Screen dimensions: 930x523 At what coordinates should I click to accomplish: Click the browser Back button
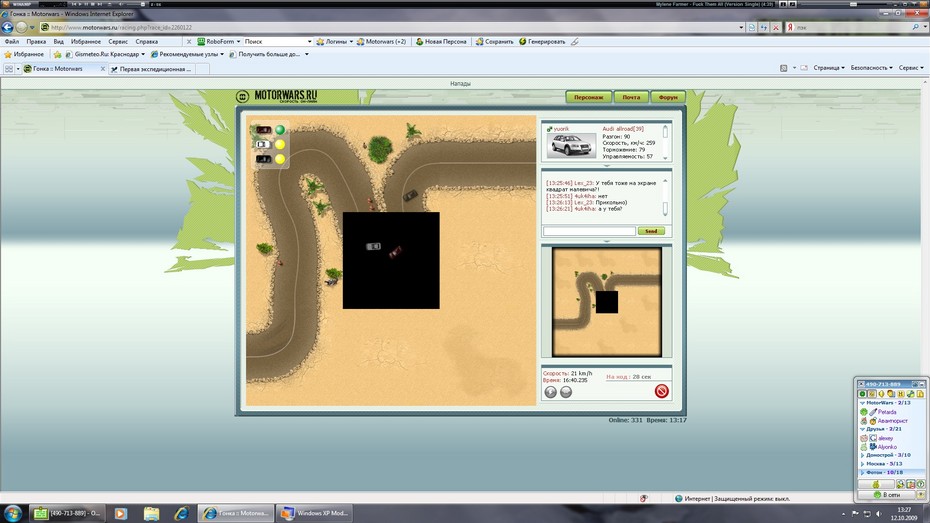click(x=7, y=27)
